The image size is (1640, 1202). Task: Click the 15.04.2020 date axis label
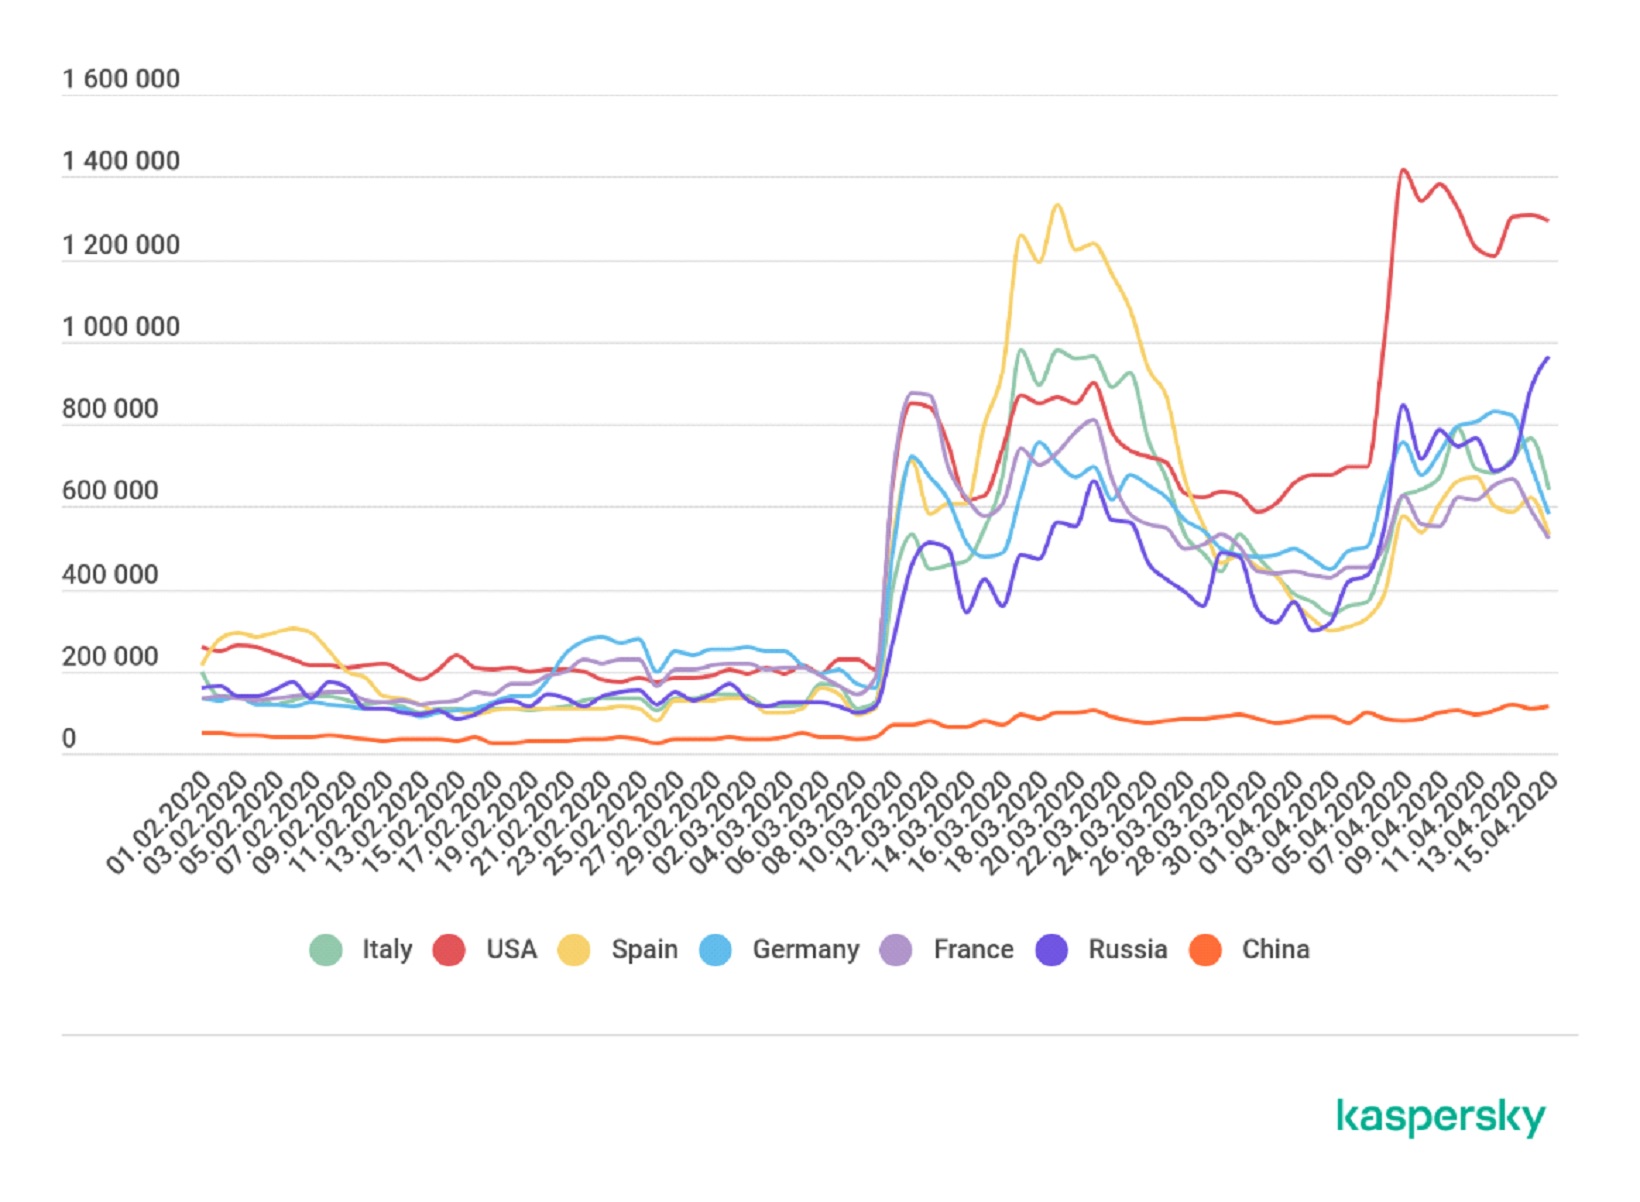pos(1505,823)
